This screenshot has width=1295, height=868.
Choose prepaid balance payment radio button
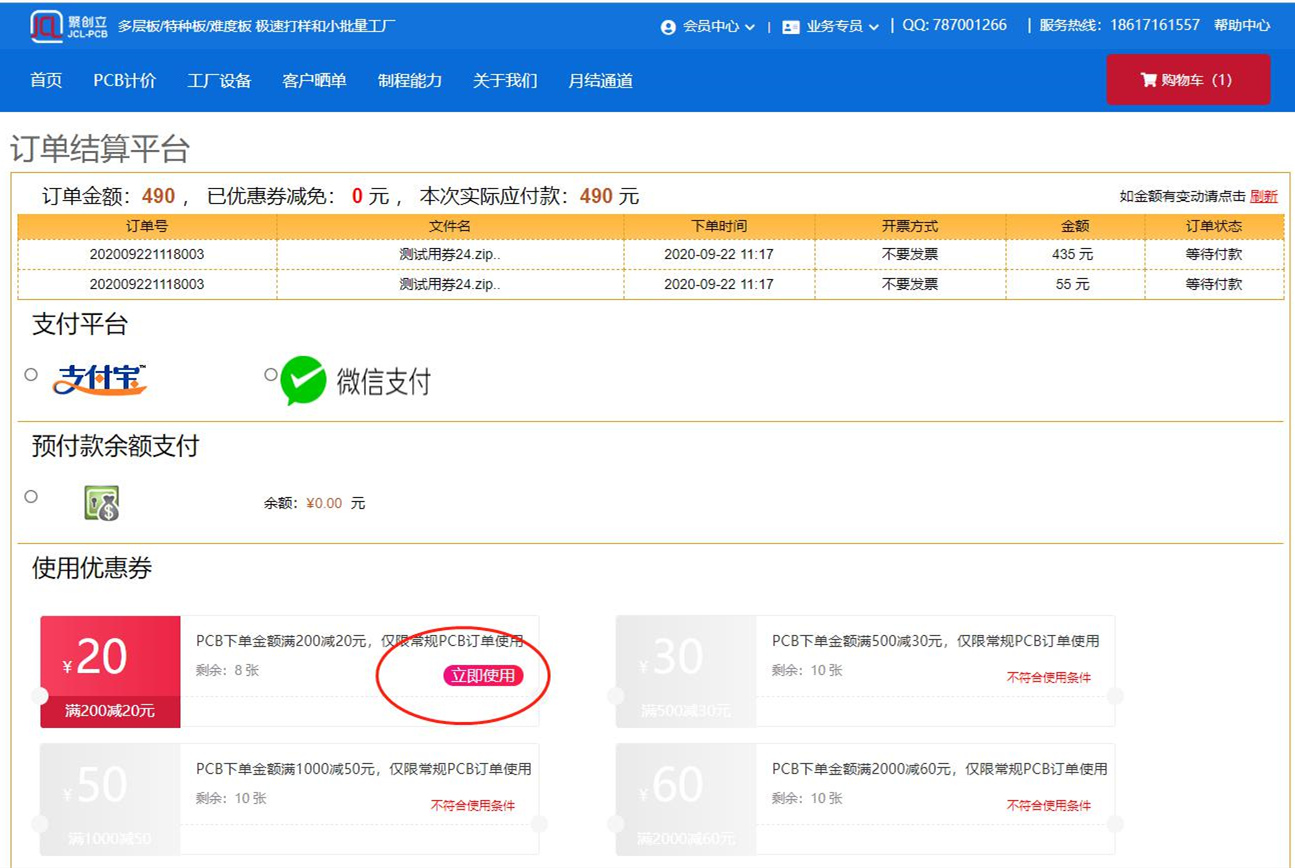point(31,496)
